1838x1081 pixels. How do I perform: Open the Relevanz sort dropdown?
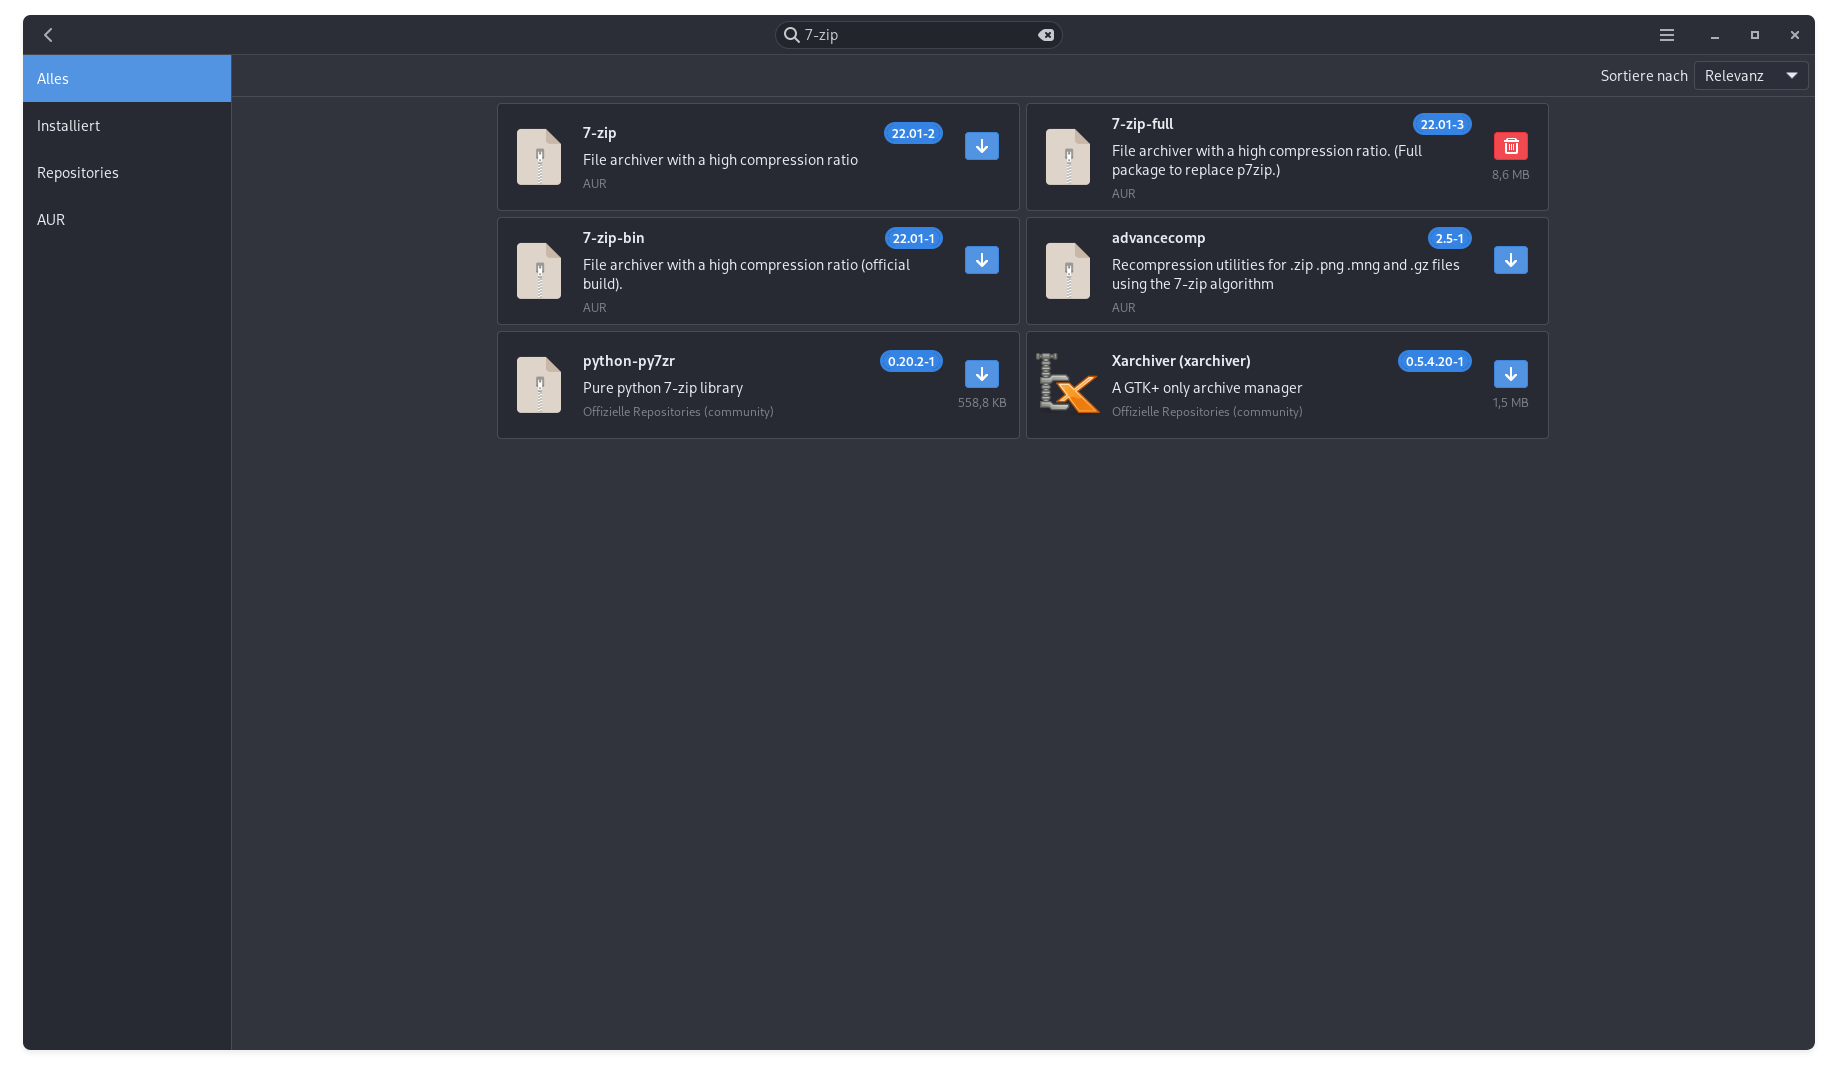point(1750,76)
